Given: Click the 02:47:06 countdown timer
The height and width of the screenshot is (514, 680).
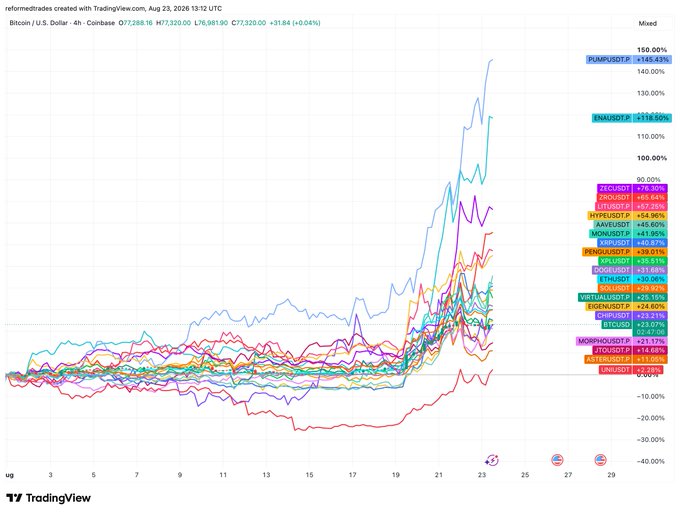Looking at the screenshot, I should 650,332.
